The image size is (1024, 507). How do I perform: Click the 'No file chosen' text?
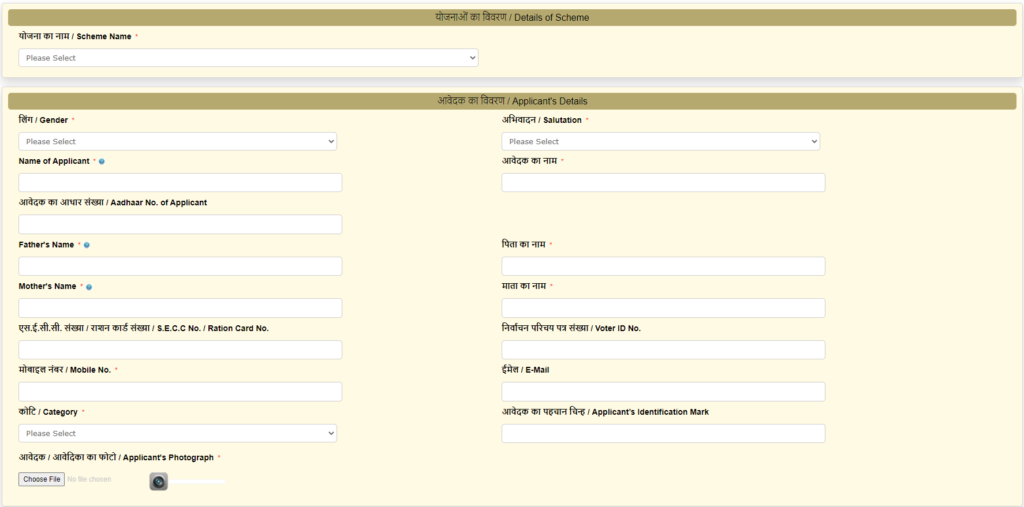click(89, 480)
